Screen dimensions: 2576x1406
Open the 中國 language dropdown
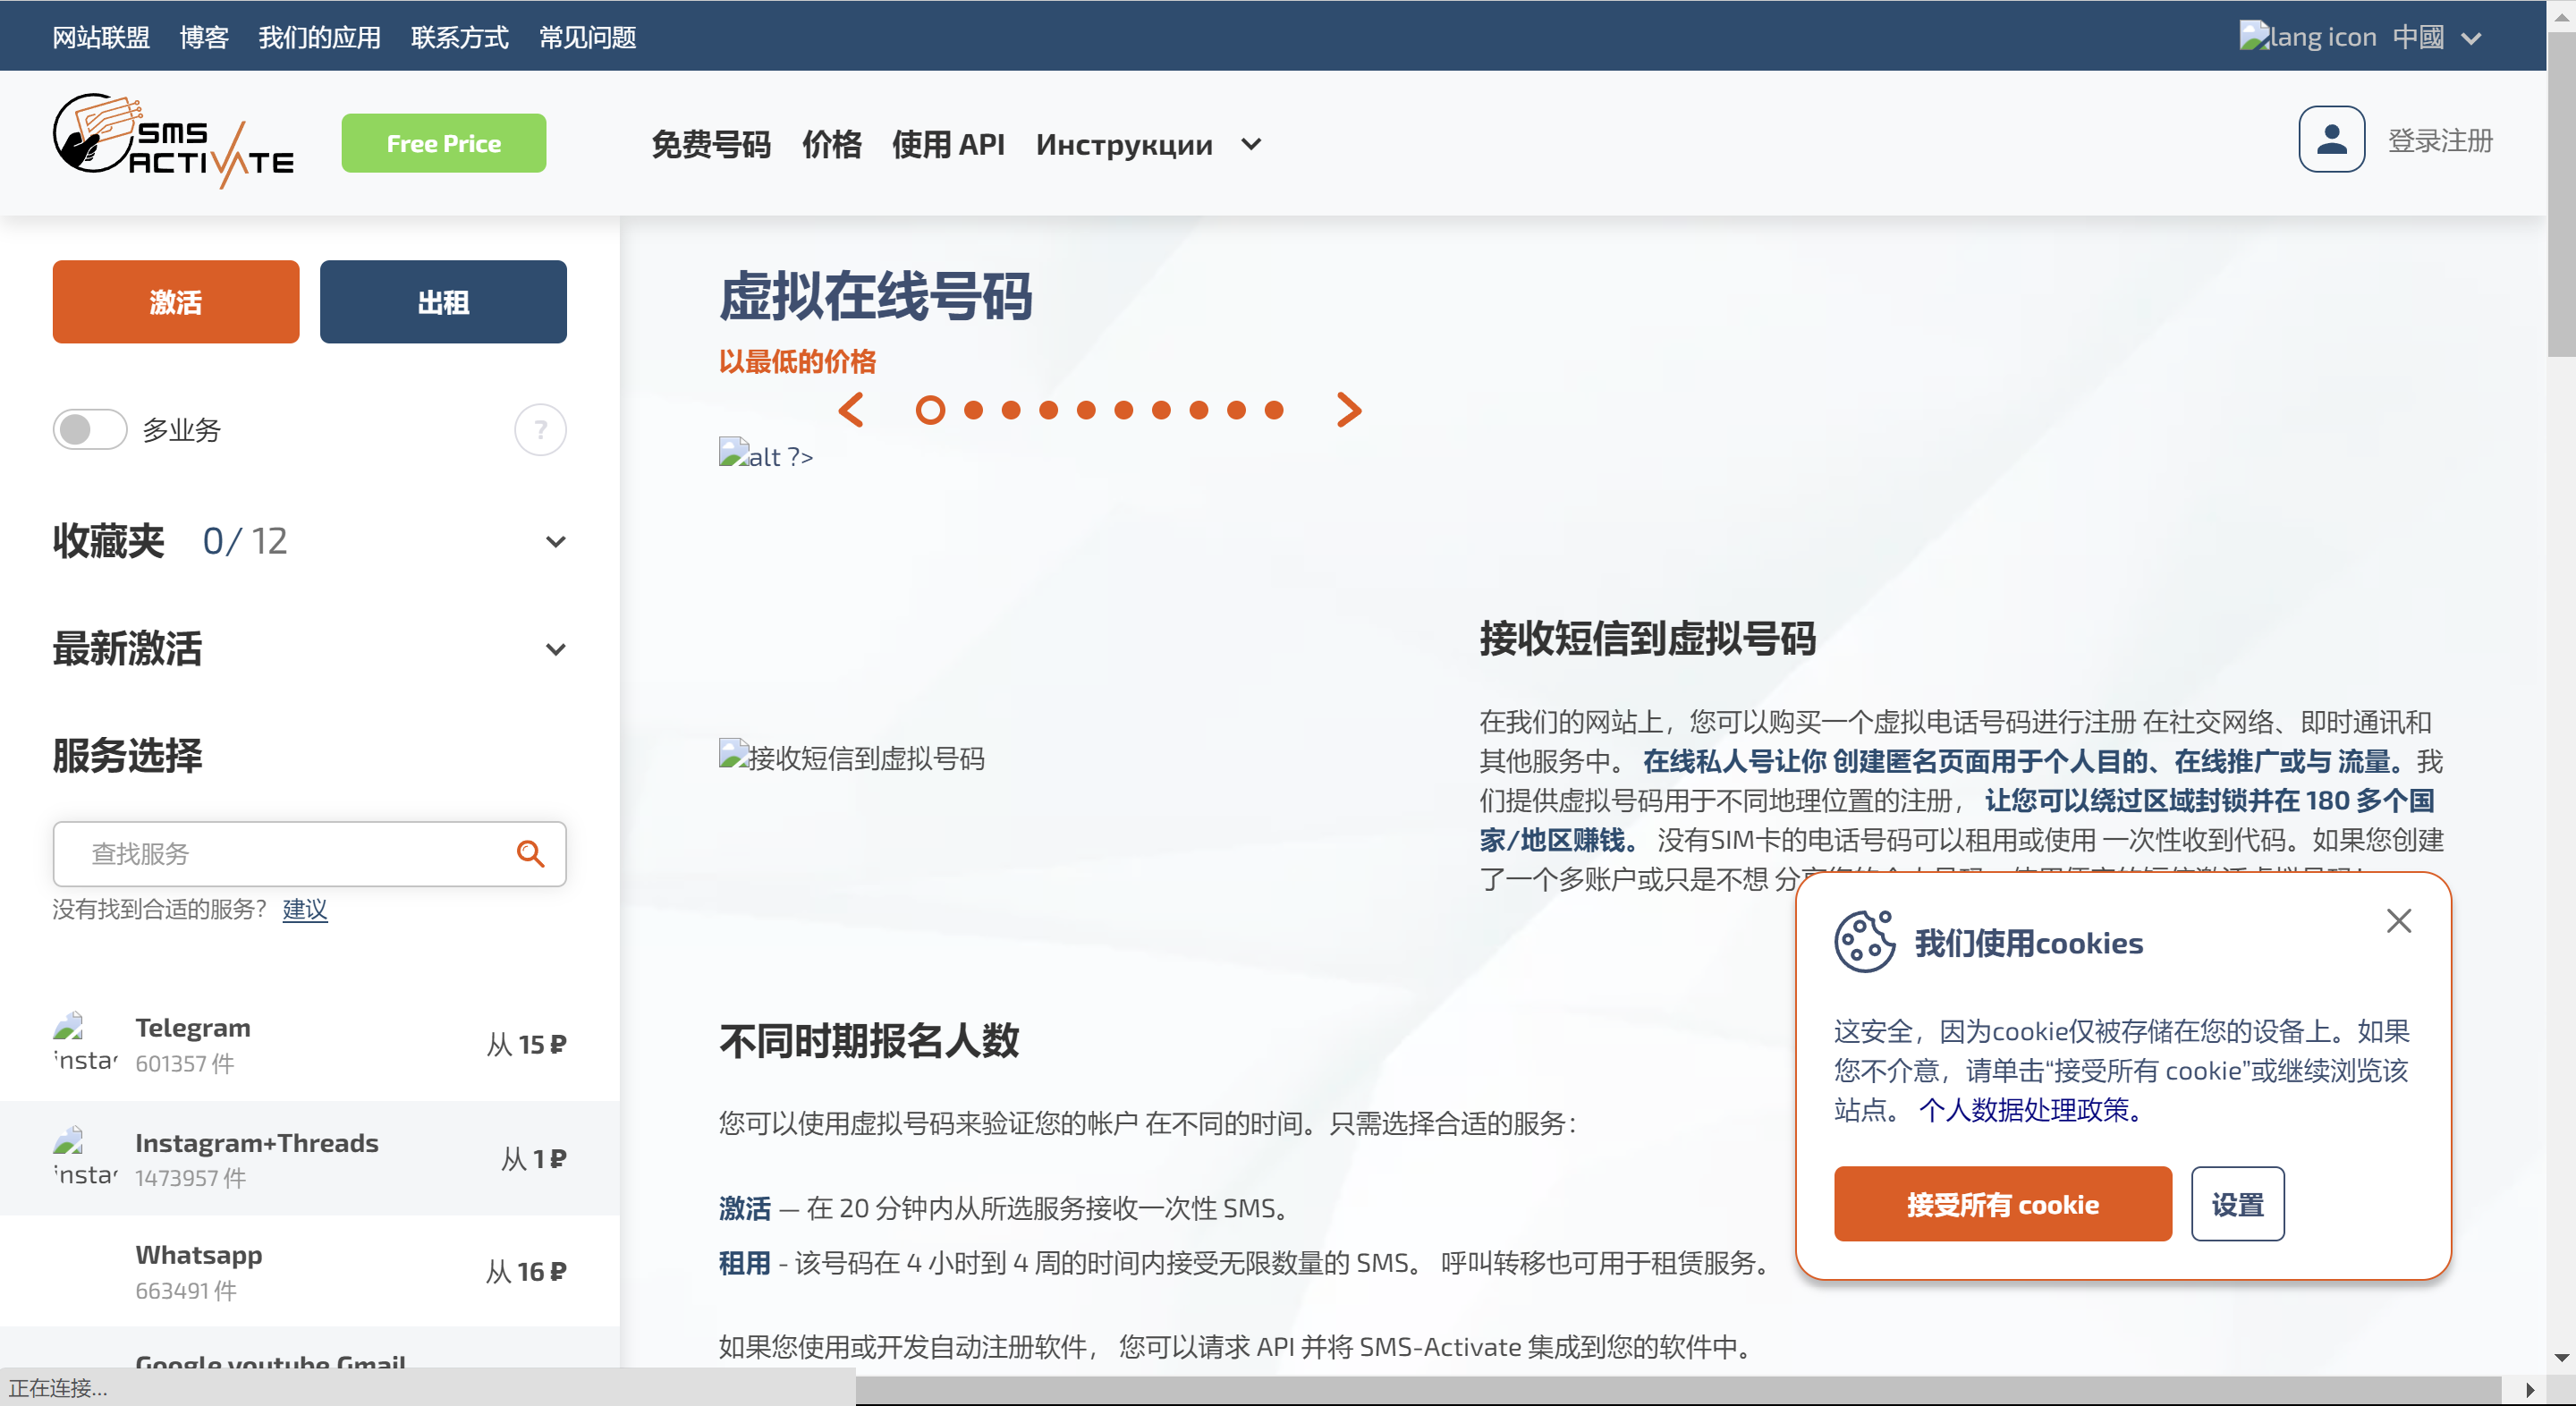coord(2436,37)
